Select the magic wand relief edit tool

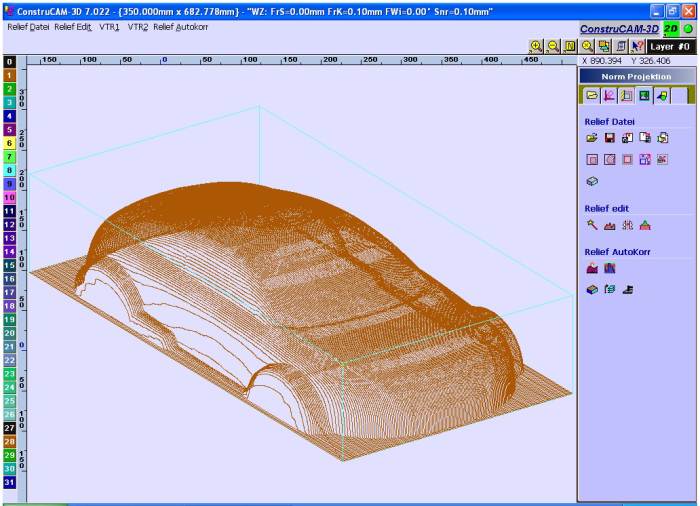point(592,226)
